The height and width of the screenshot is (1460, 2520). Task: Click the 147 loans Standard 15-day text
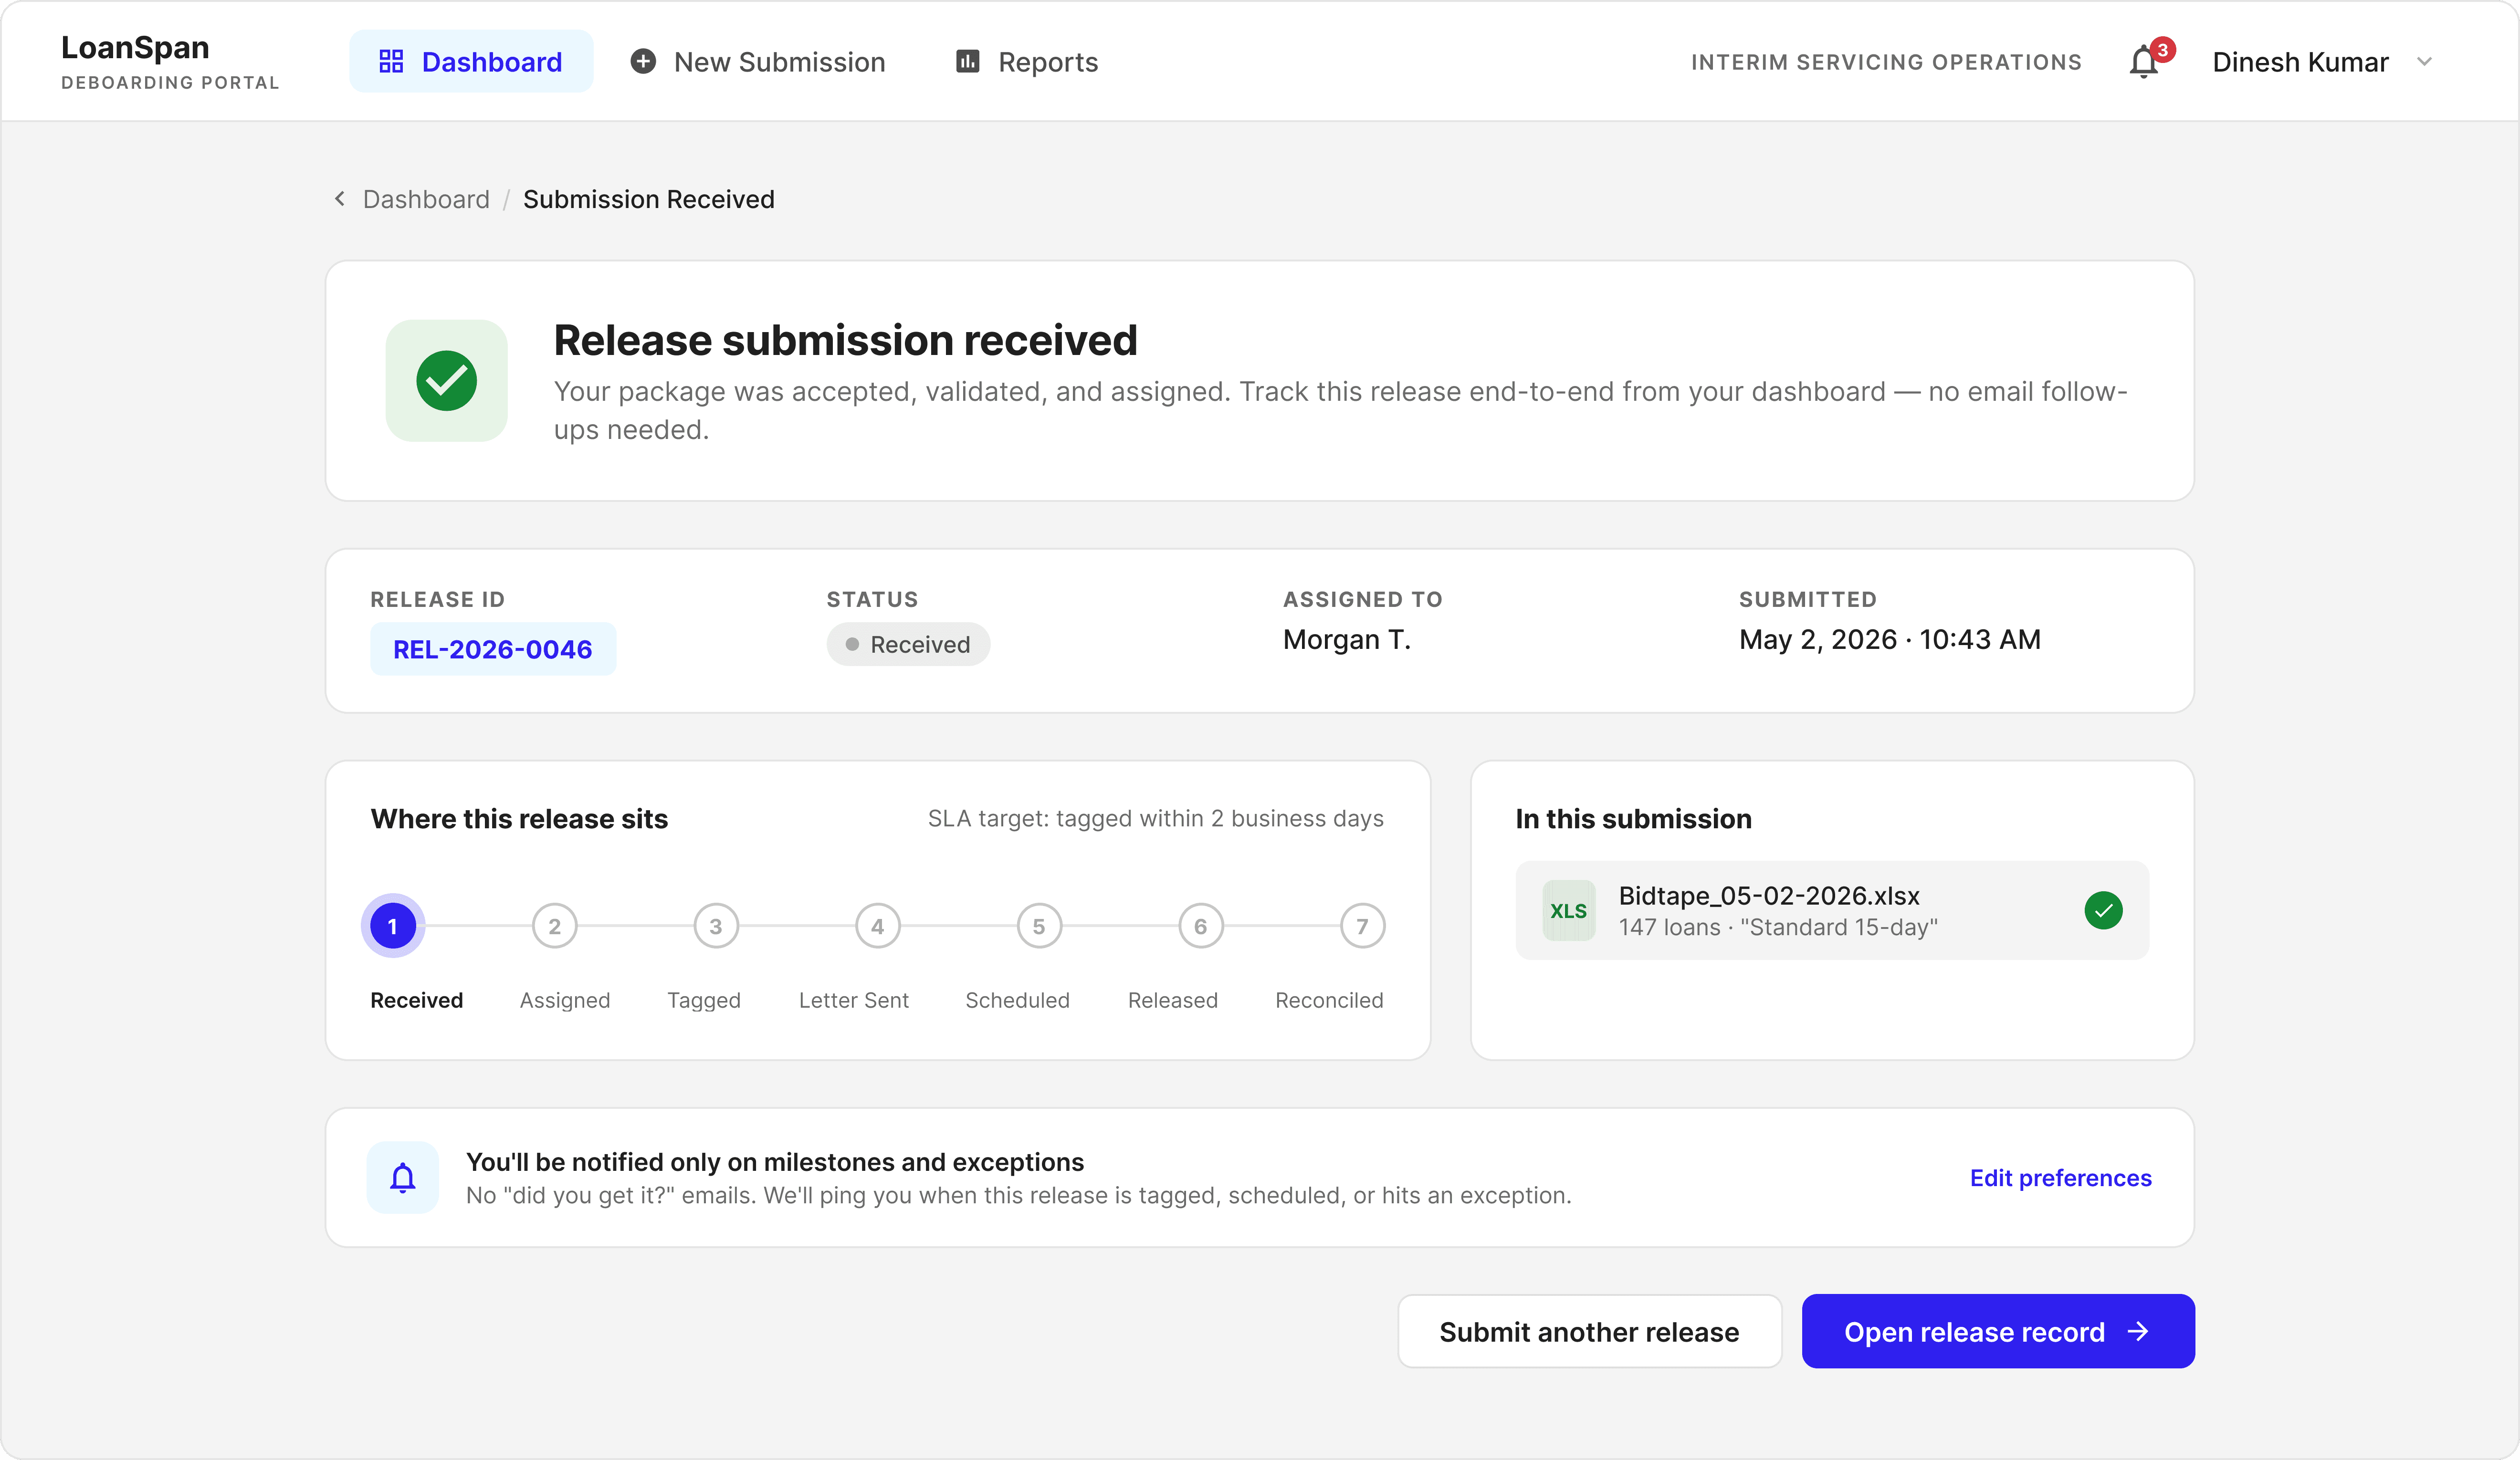pos(1778,927)
